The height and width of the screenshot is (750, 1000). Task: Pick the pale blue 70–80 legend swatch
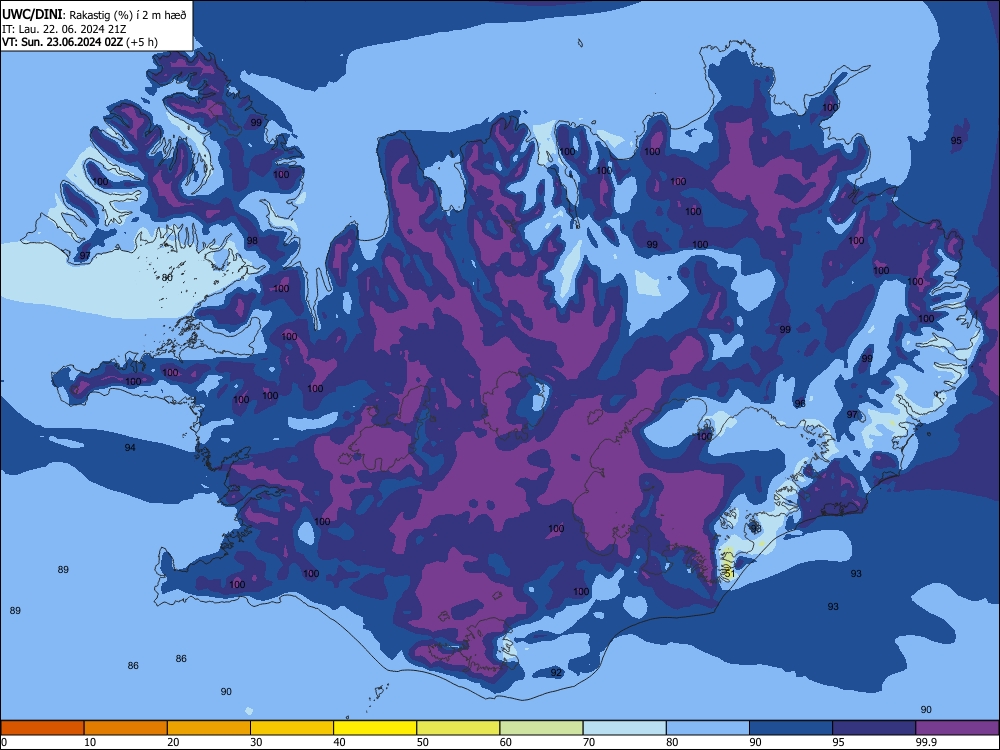tap(624, 728)
